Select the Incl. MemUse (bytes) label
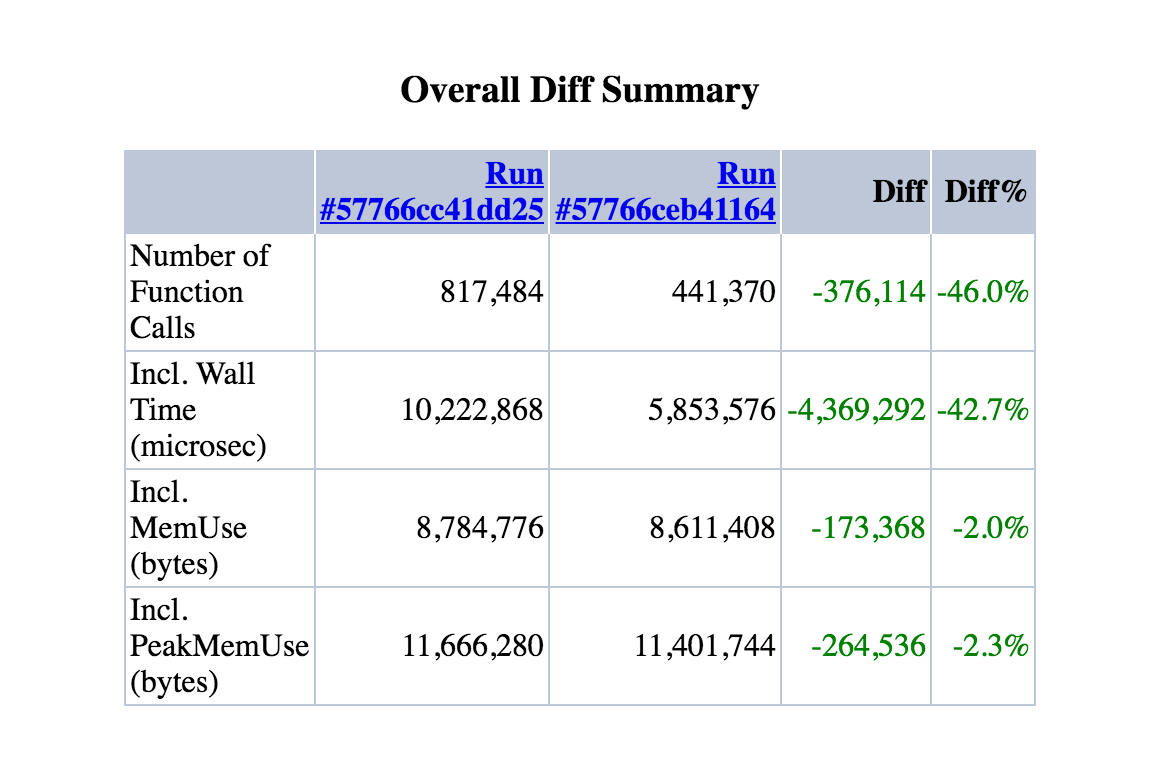The image size is (1166, 762). click(x=188, y=528)
